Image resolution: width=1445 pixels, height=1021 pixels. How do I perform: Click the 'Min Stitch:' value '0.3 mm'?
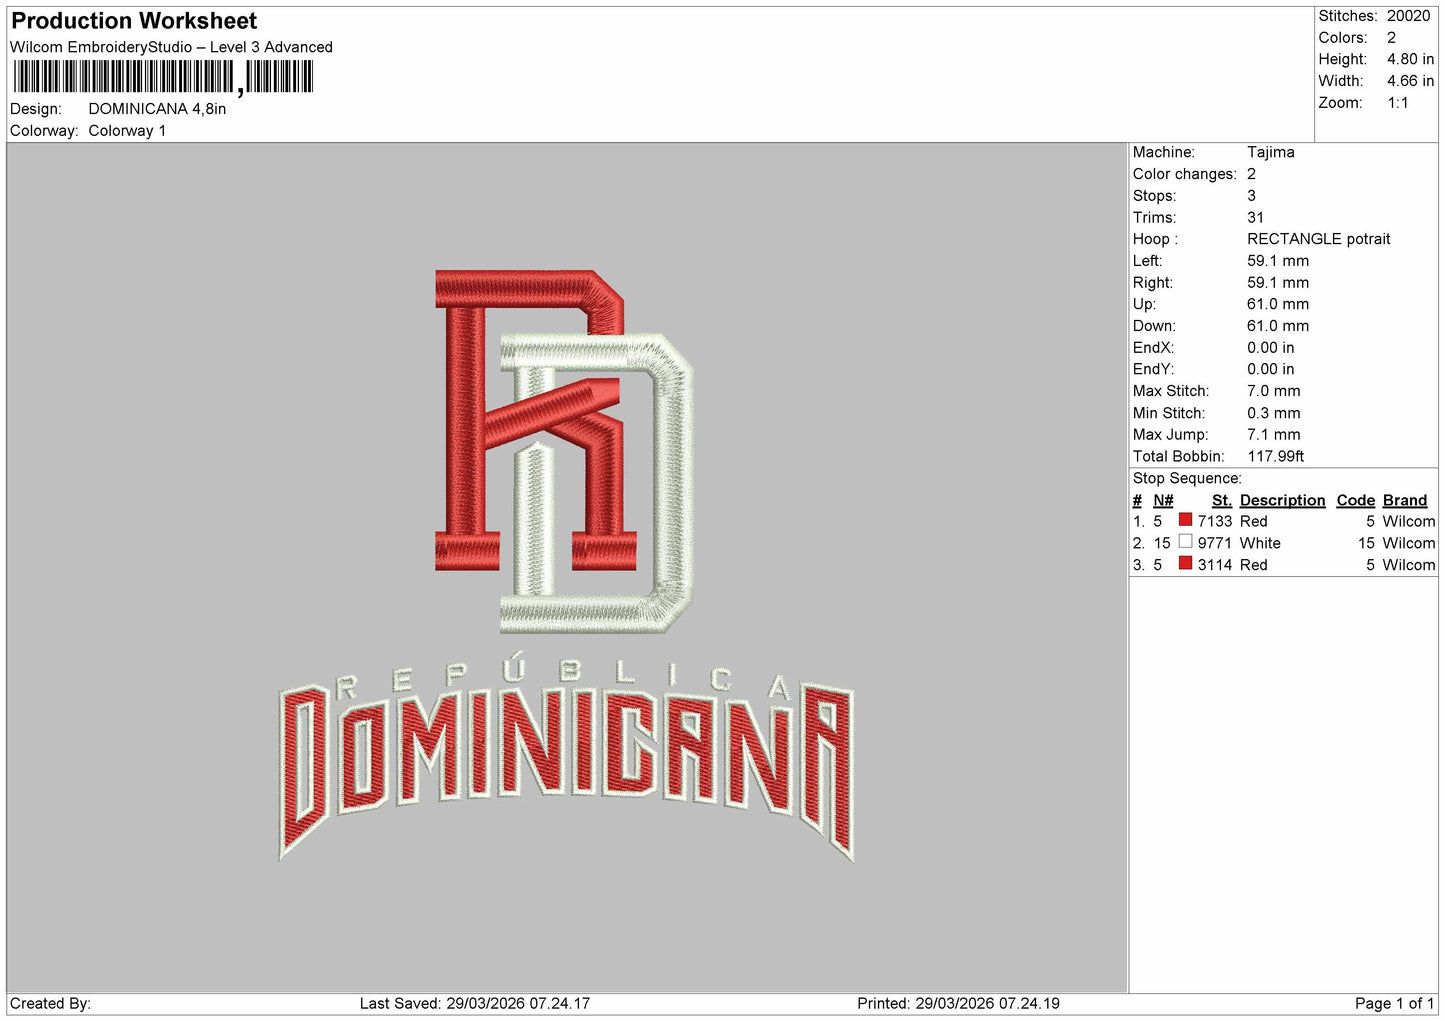[x=1273, y=413]
